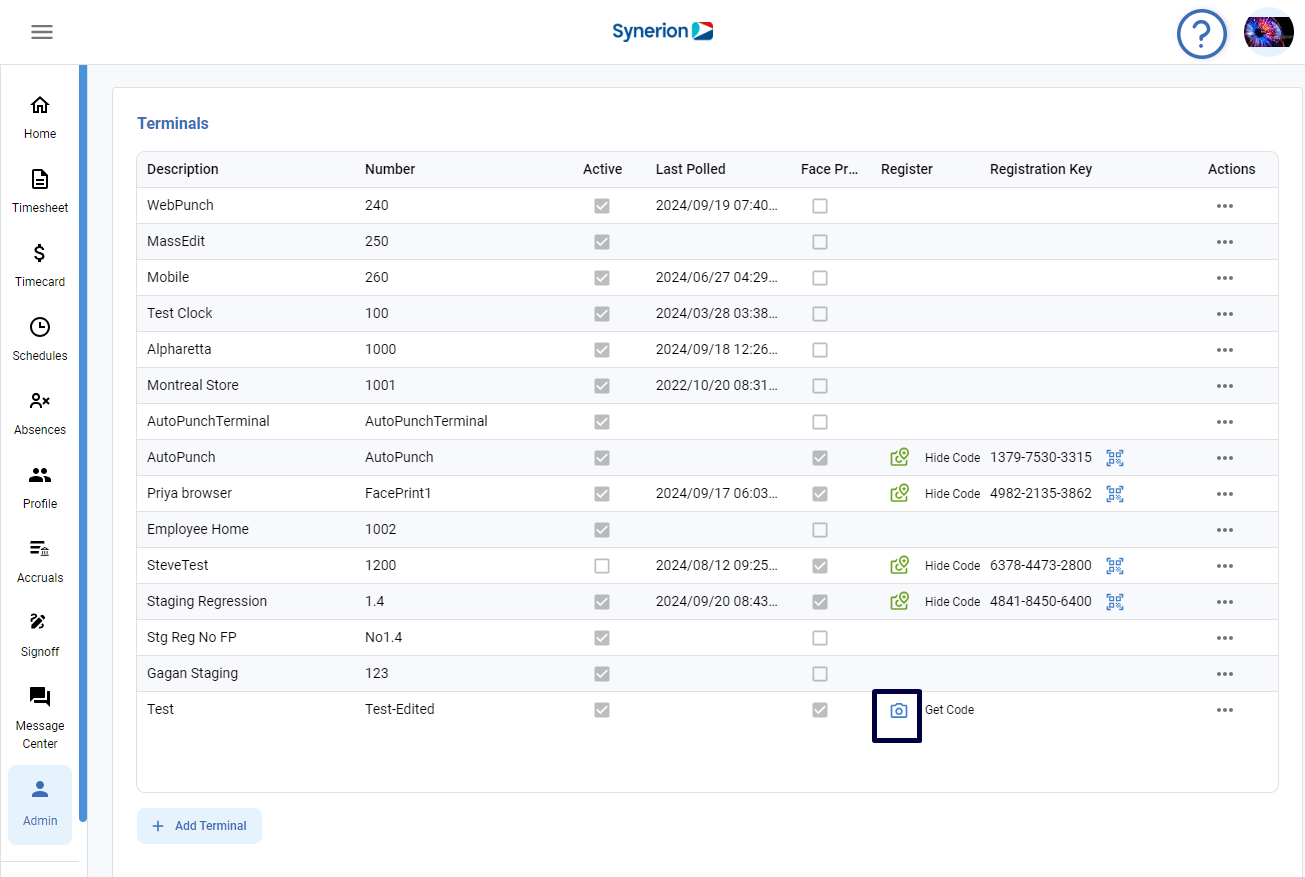Click Get Code for Test terminal
Screen dimensions: 1305x877
click(949, 710)
